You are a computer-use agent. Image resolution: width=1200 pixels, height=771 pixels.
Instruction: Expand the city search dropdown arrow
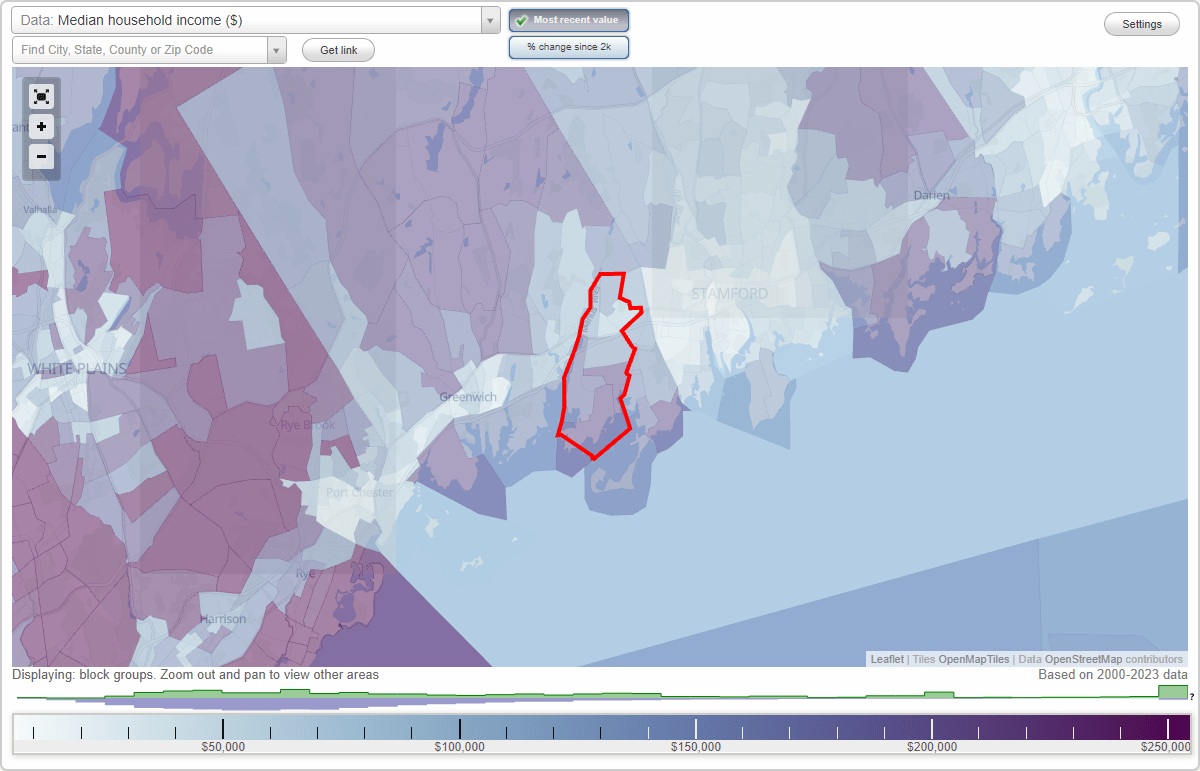point(277,49)
